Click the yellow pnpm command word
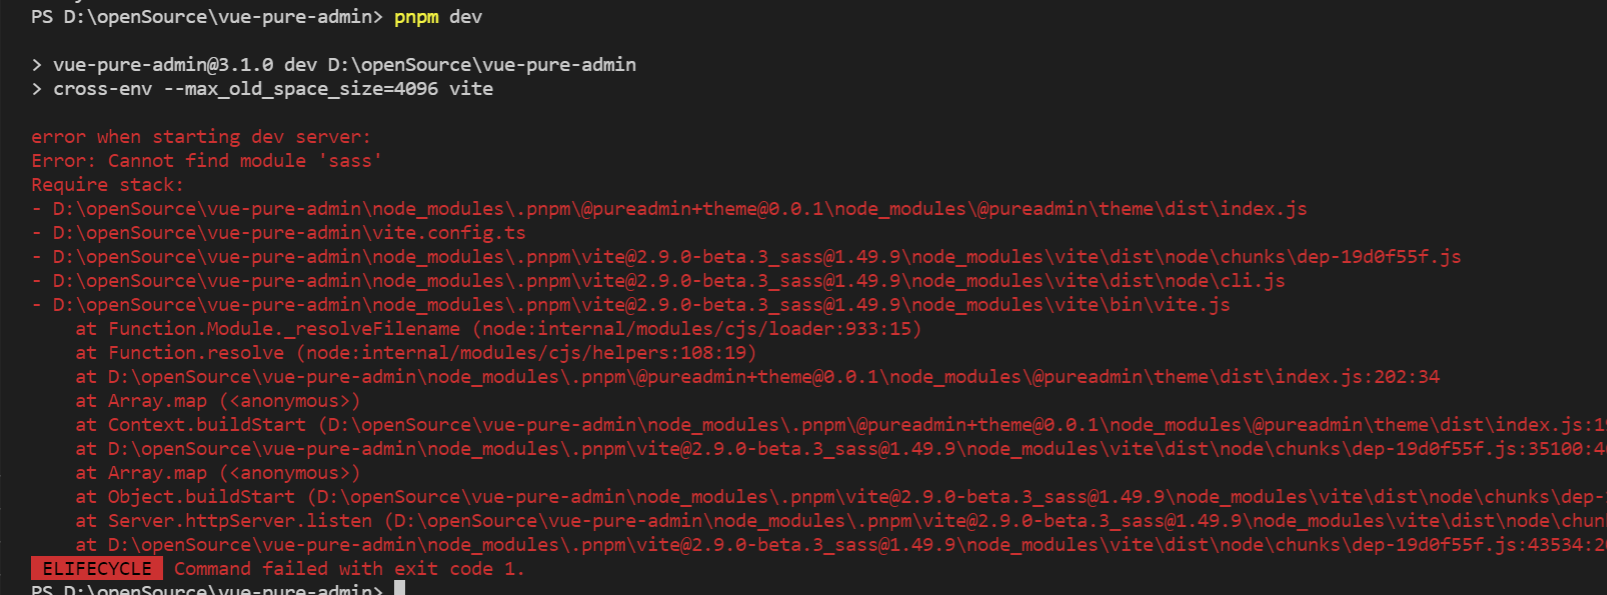 pos(416,17)
